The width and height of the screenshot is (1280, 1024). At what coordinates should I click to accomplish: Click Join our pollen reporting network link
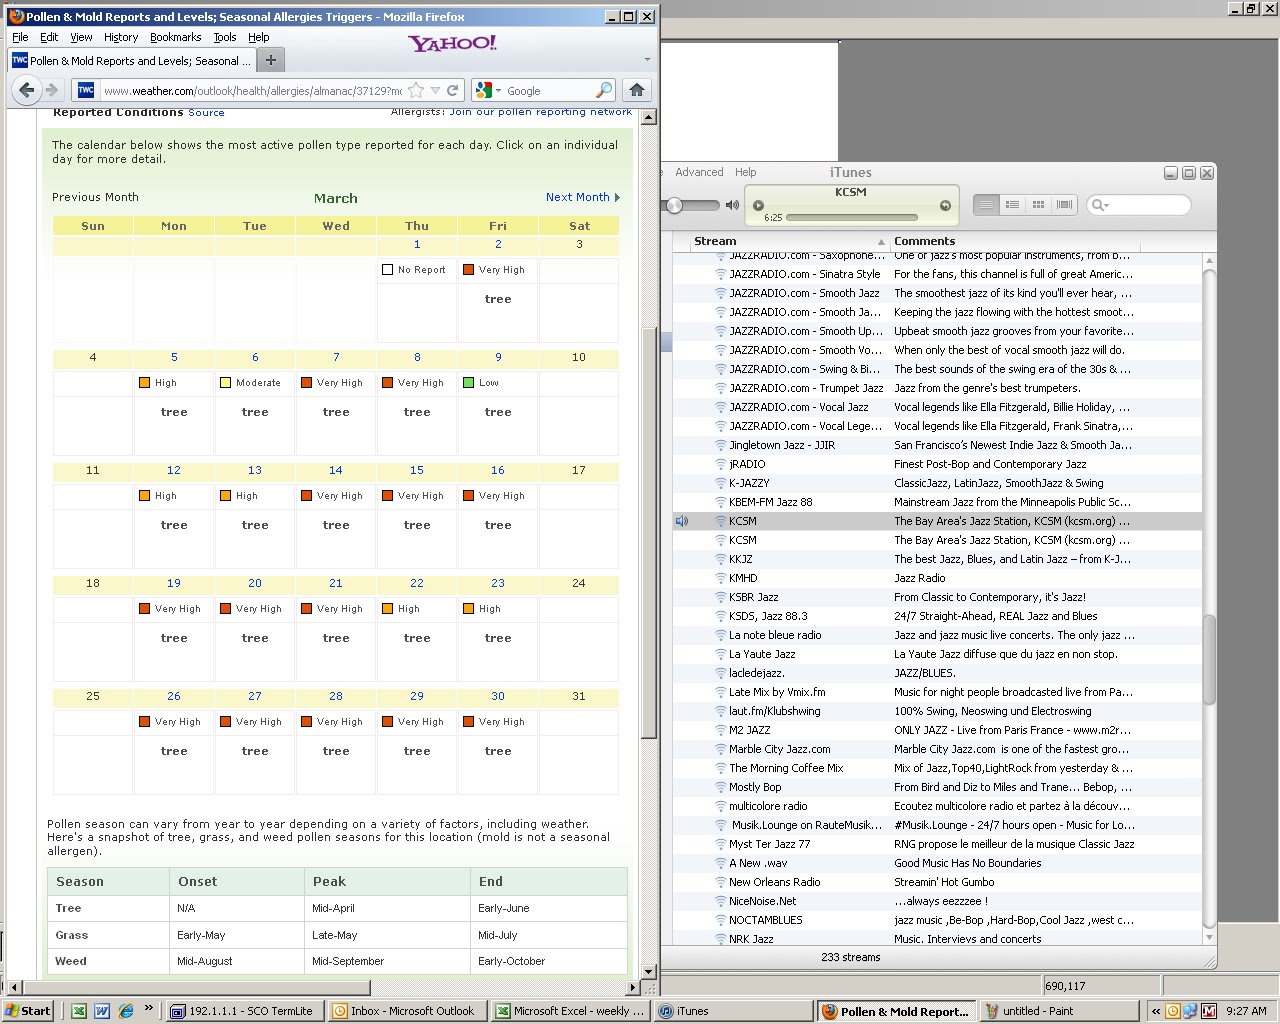coord(540,112)
